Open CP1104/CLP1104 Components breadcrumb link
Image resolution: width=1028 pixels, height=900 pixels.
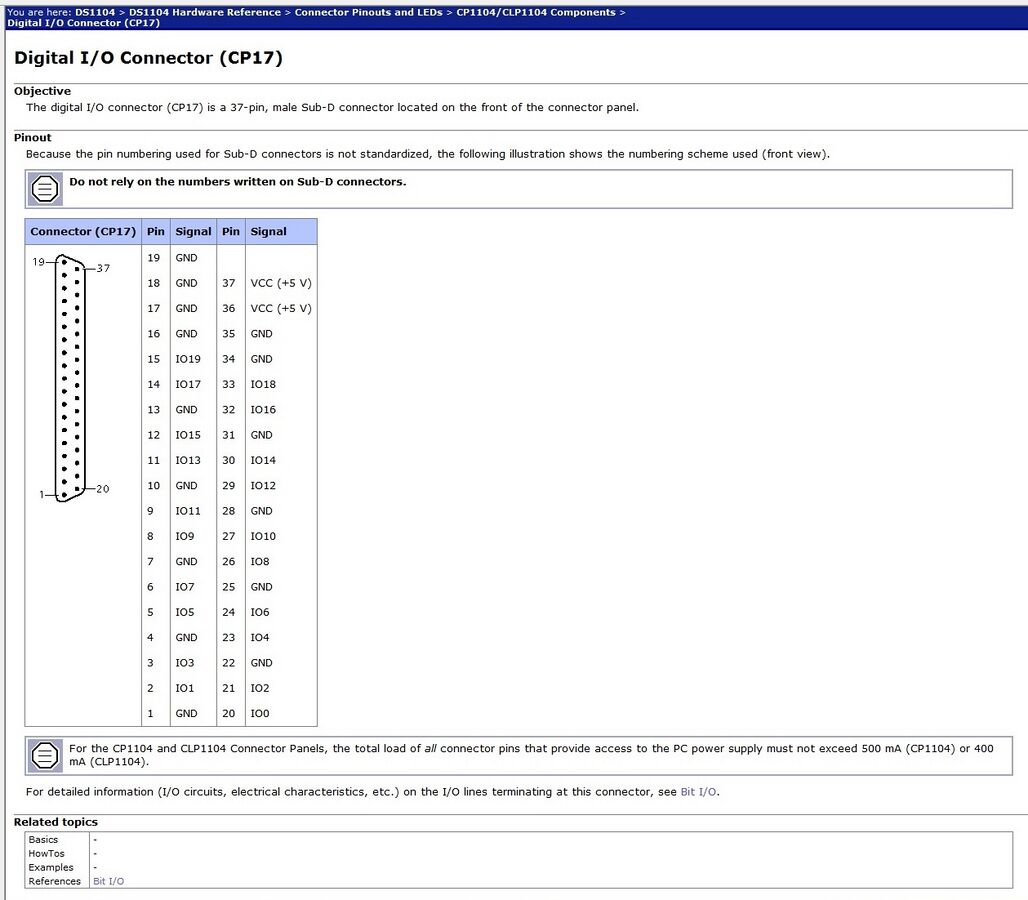click(536, 12)
